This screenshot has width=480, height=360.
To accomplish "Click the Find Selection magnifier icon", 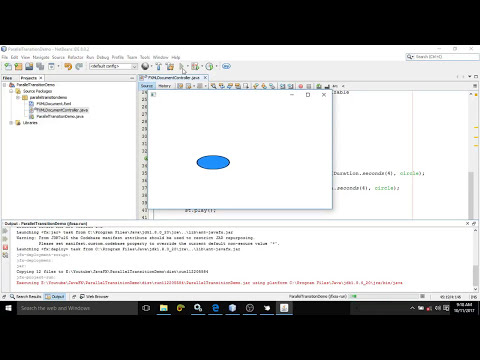I will point(213,86).
